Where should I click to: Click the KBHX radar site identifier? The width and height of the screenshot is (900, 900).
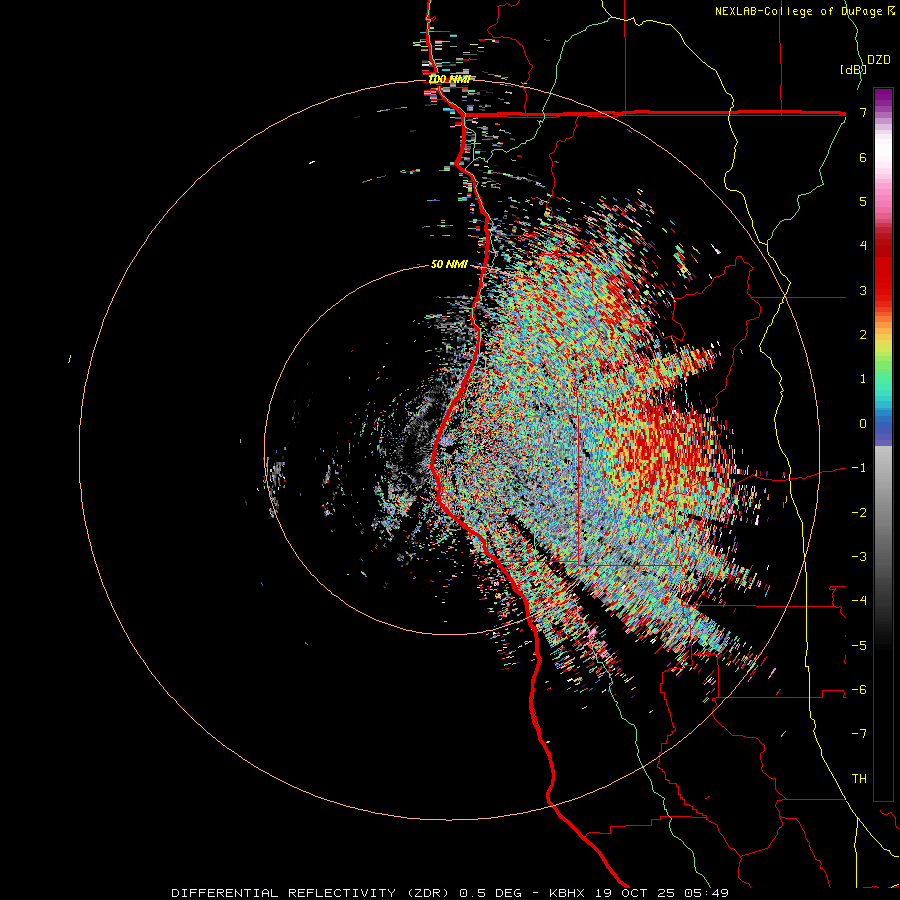tap(567, 893)
